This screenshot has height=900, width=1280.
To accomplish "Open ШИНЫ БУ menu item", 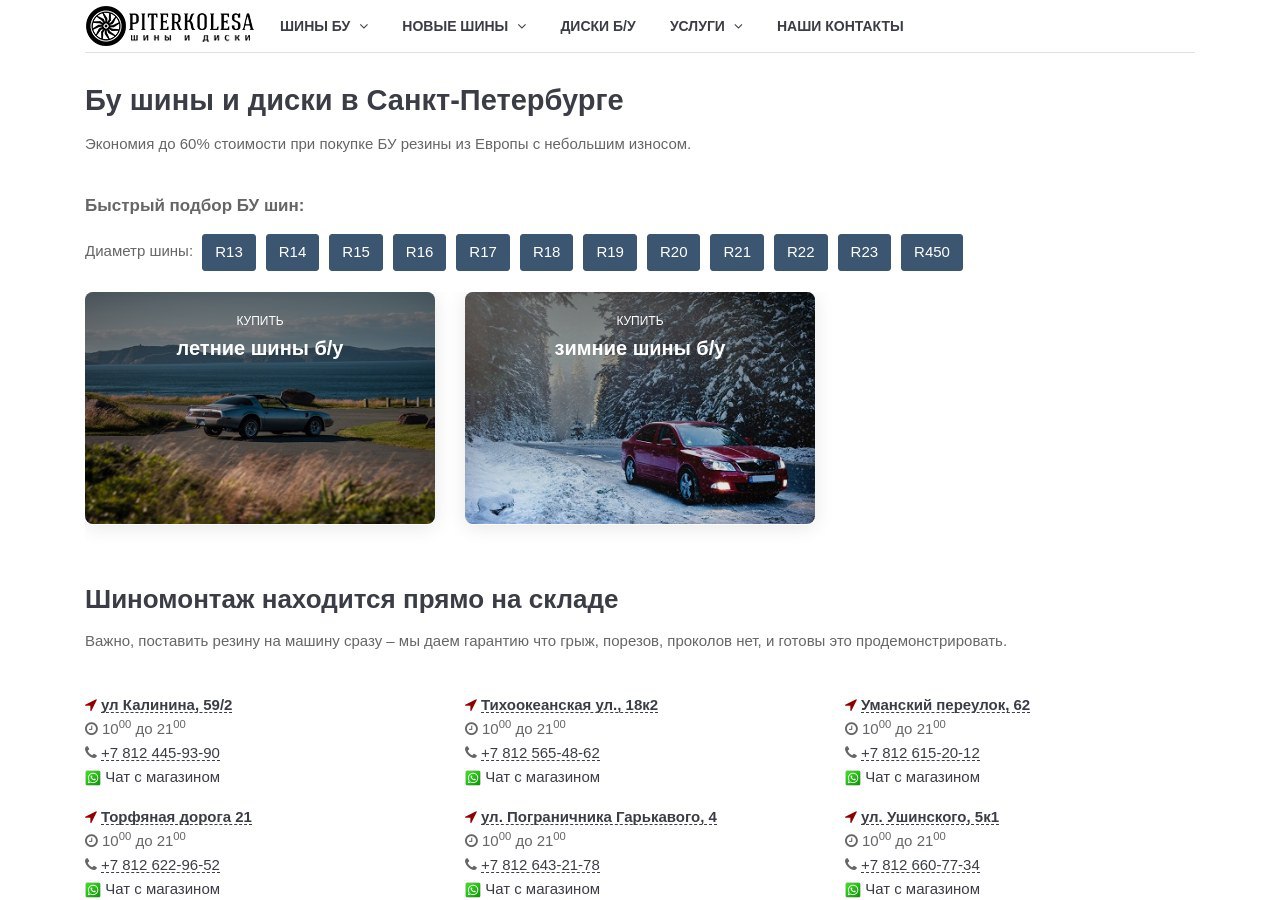I will point(315,26).
